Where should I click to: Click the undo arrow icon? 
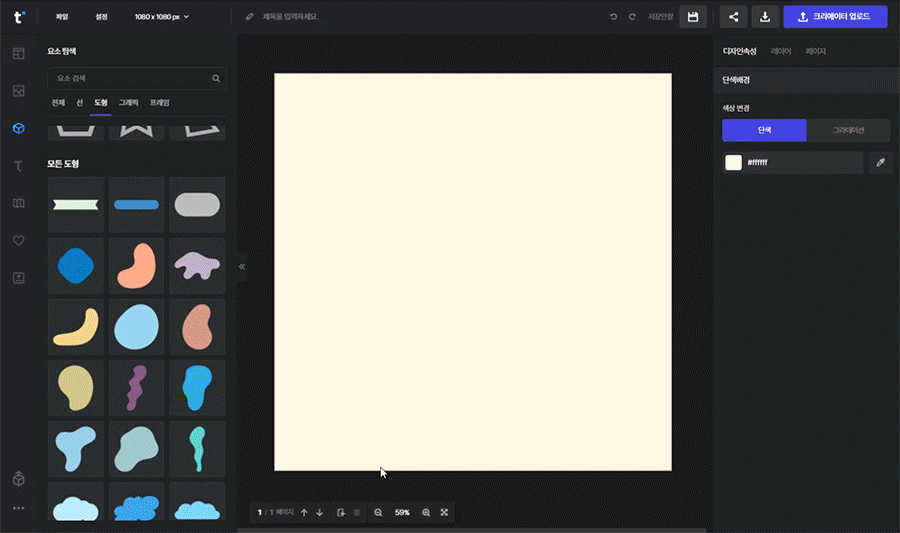pyautogui.click(x=614, y=17)
